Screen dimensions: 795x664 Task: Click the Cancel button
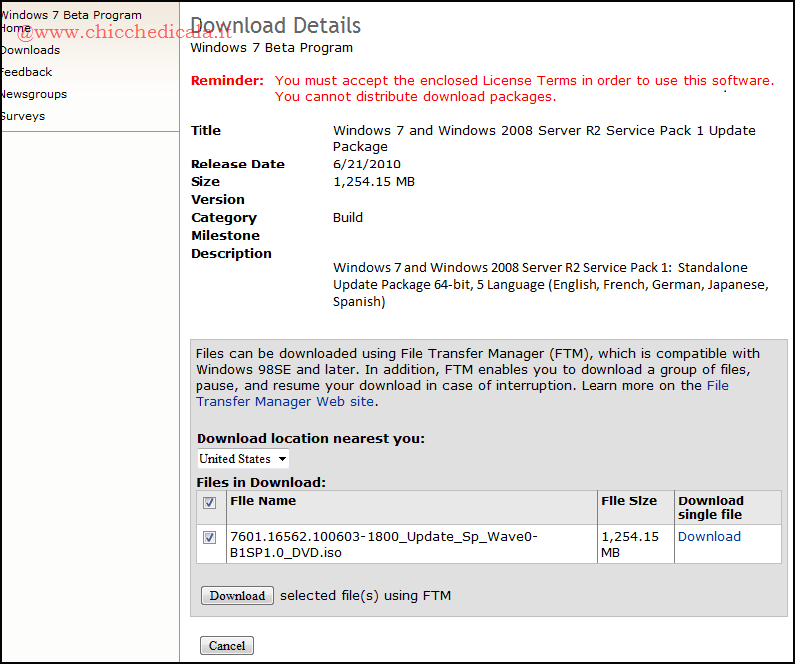point(227,646)
